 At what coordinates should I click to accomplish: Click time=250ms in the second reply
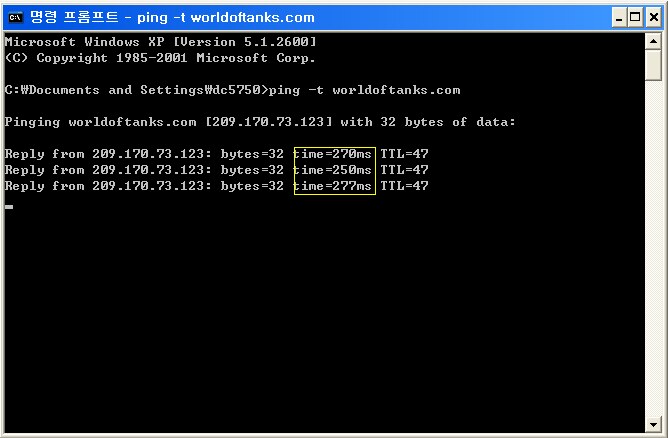tap(333, 170)
